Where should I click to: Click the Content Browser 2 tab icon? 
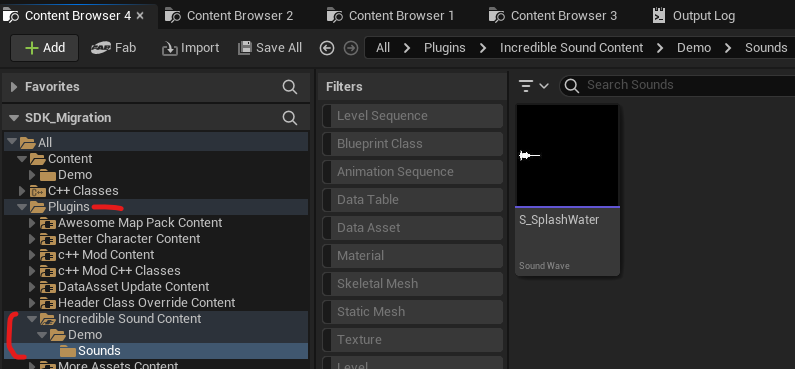173,16
